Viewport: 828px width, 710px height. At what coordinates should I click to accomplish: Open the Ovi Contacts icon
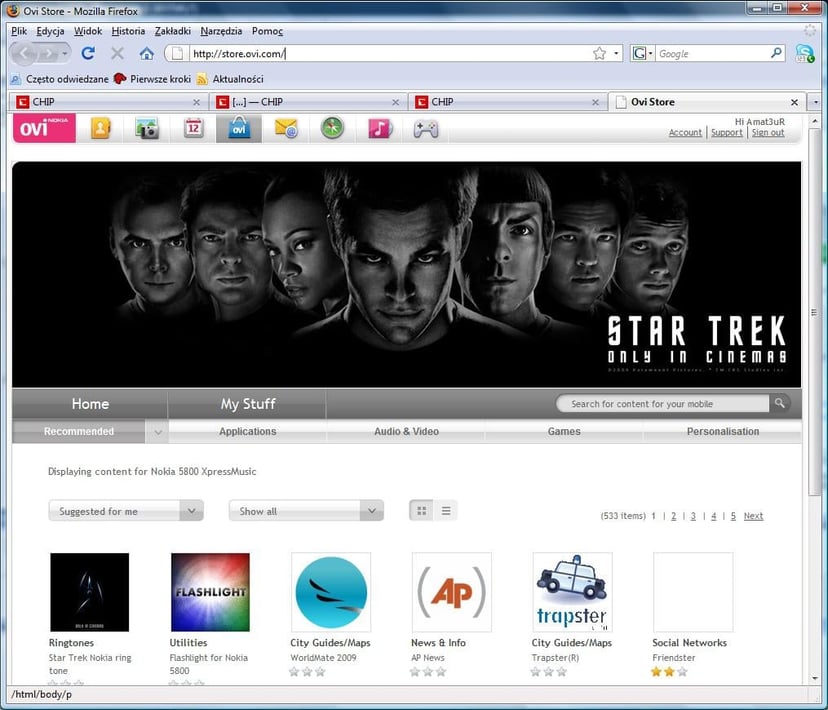click(x=100, y=128)
